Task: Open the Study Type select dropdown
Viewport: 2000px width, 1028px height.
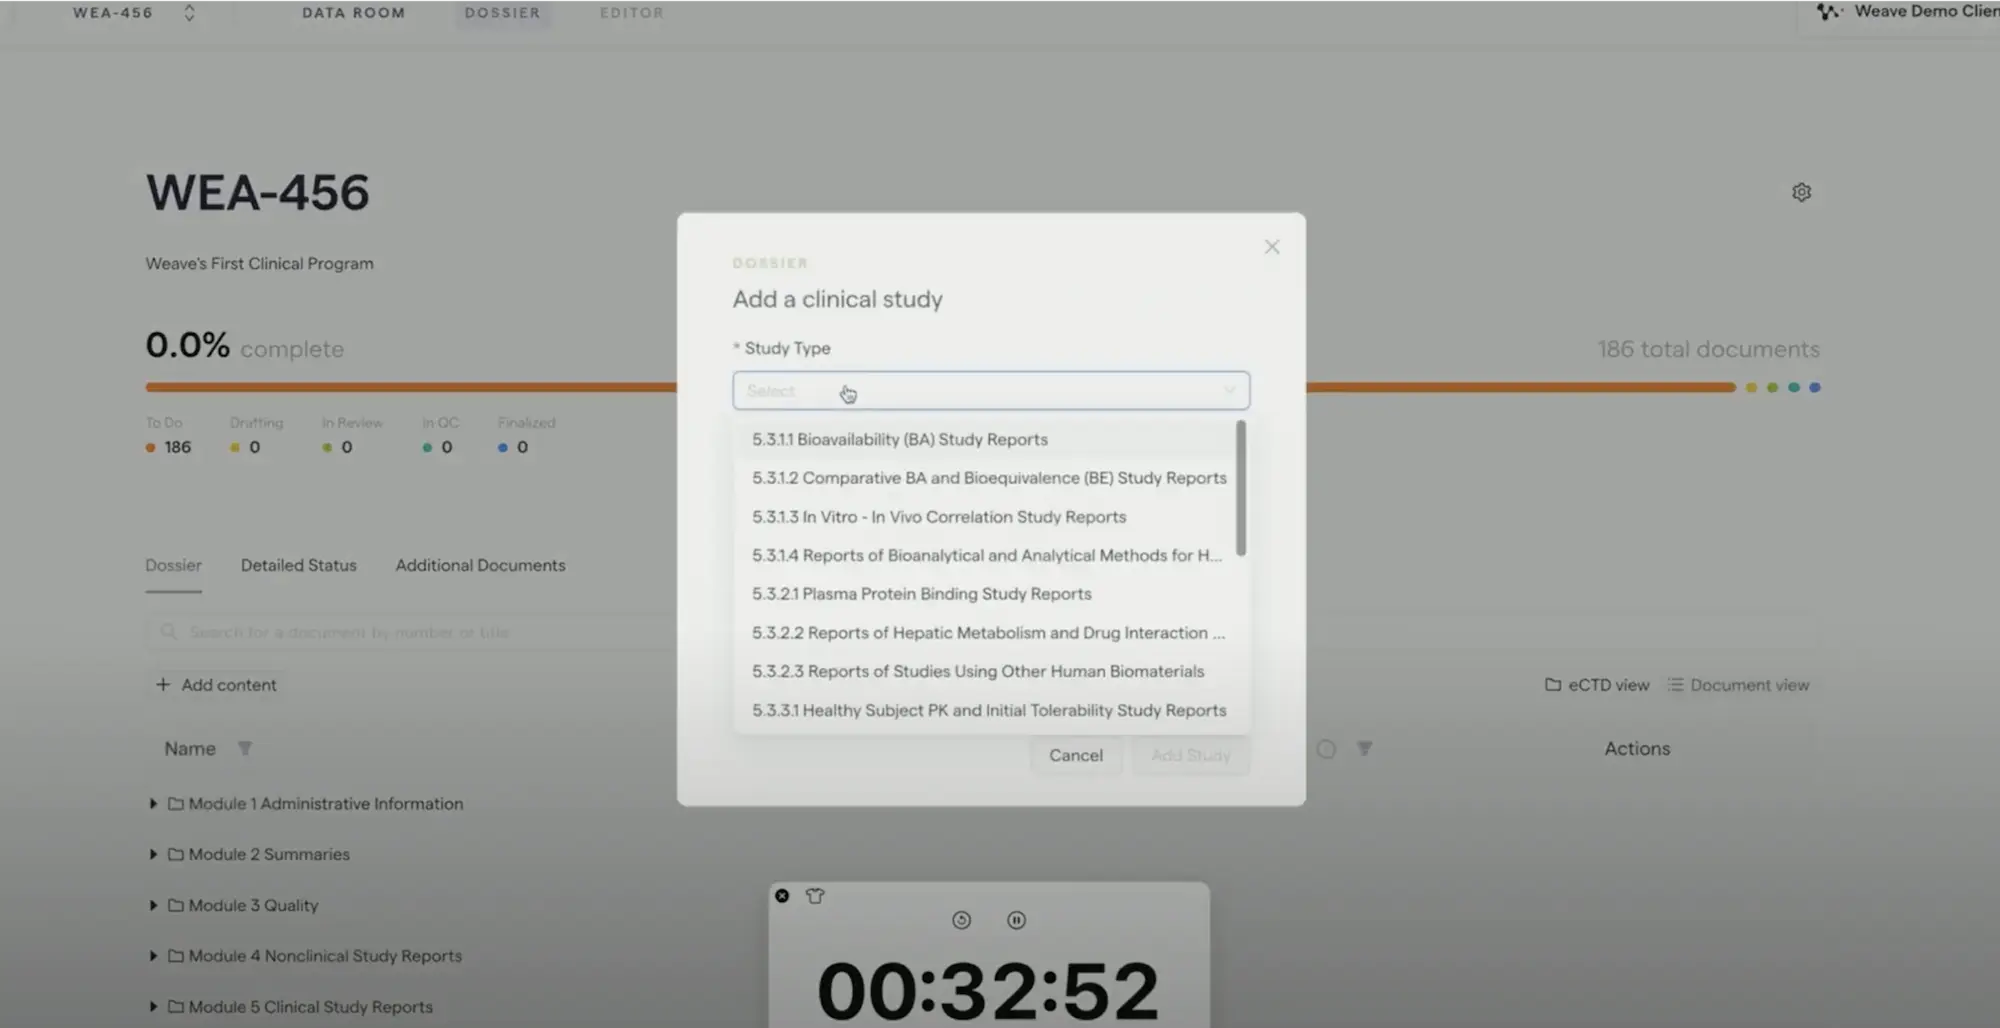Action: coord(990,391)
